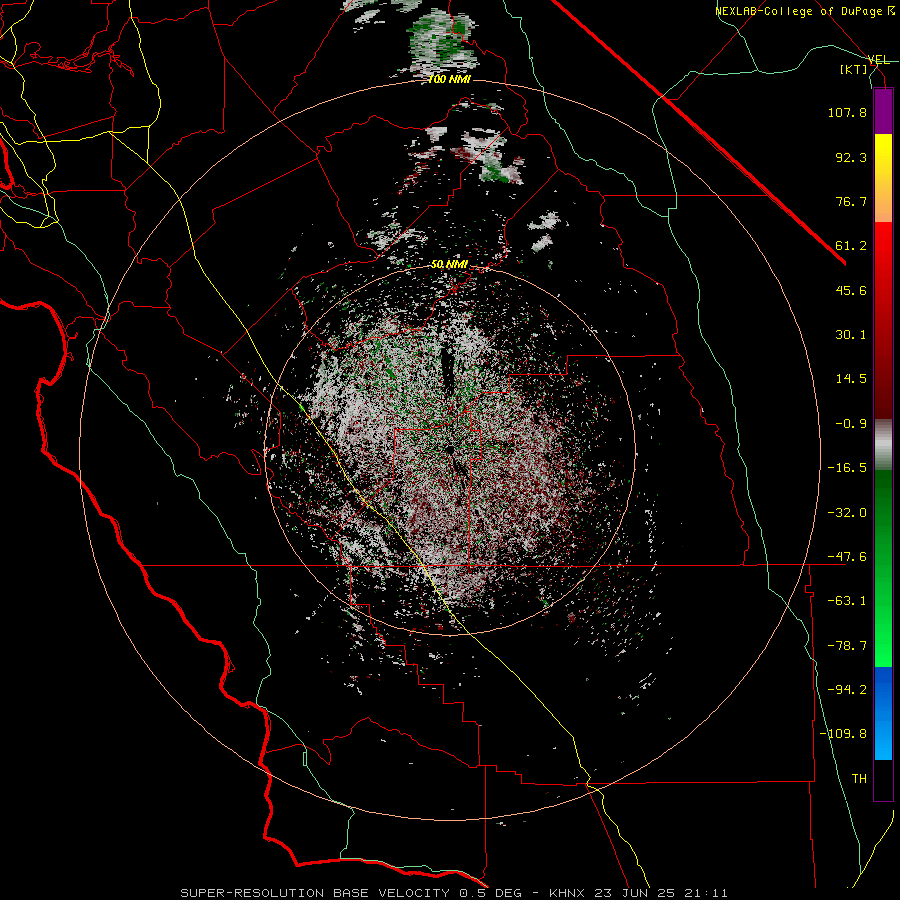Click the -32.0 velocity scale value
This screenshot has height=900, width=900.
pos(847,513)
